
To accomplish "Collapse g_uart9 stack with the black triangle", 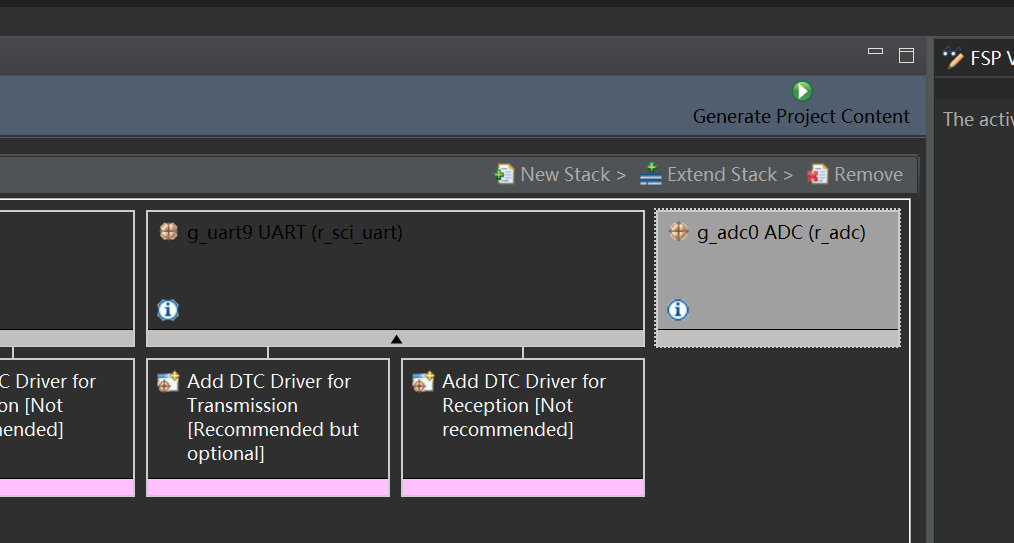I will click(396, 339).
